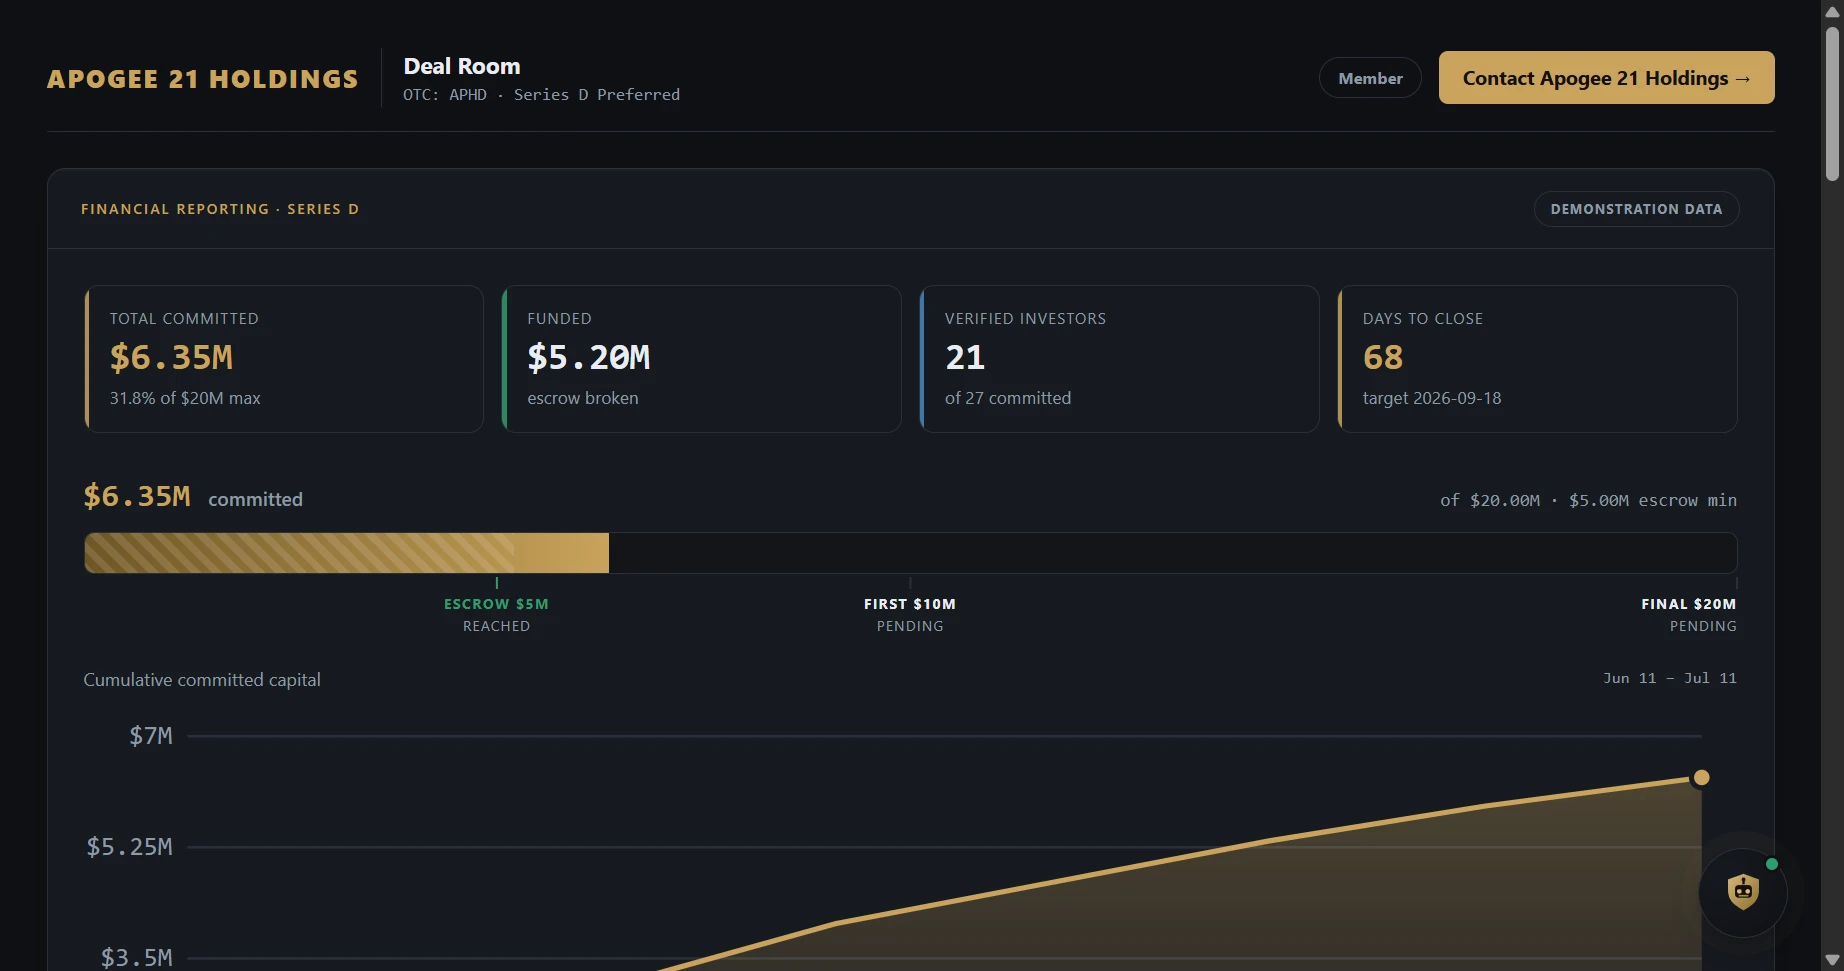Screen dimensions: 1844x971
Task: Click the Deal Room heading
Action: (462, 66)
